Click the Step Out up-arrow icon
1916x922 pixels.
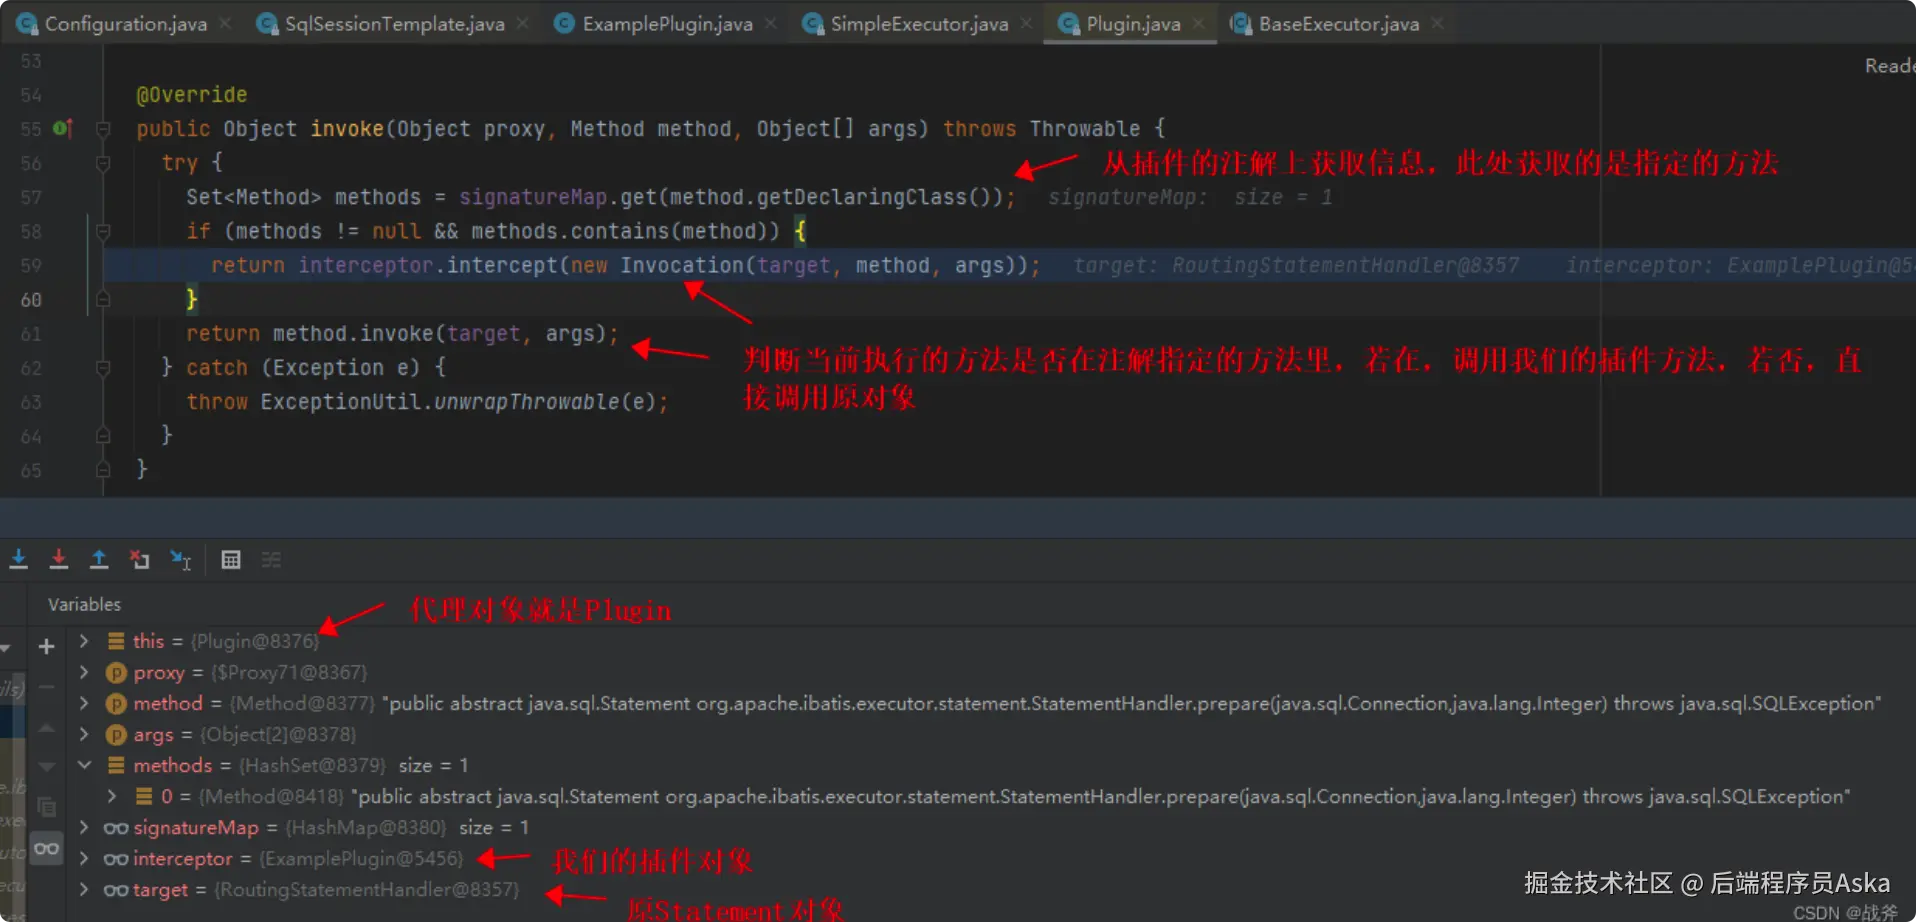99,560
